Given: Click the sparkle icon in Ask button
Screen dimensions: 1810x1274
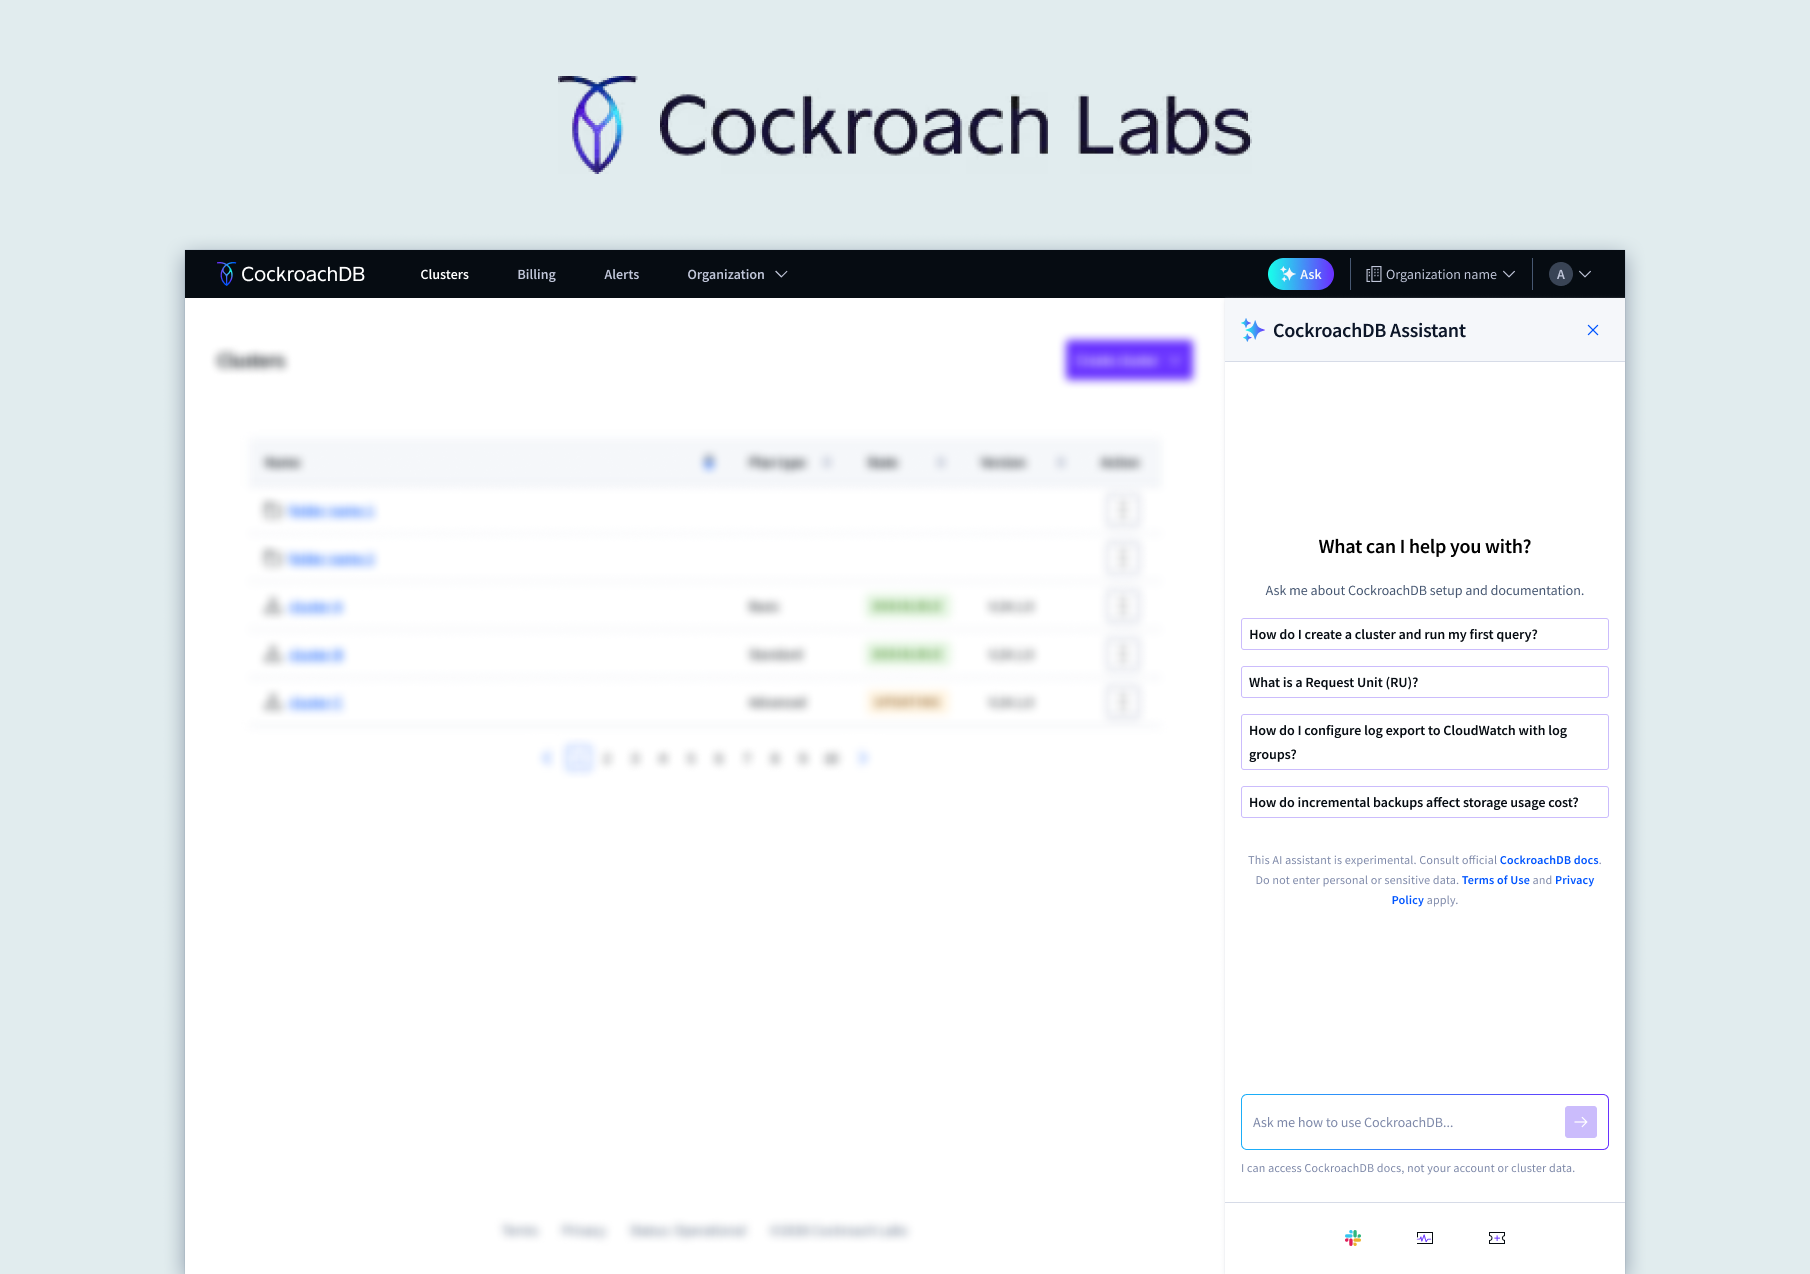Looking at the screenshot, I should click(x=1287, y=274).
